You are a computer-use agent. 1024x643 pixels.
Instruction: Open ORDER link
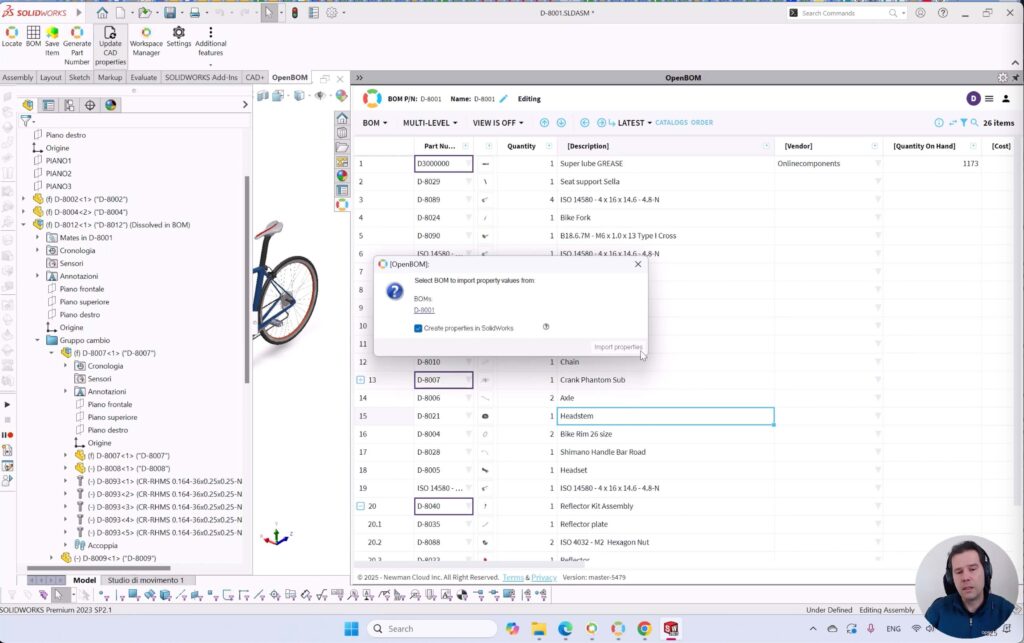[702, 123]
